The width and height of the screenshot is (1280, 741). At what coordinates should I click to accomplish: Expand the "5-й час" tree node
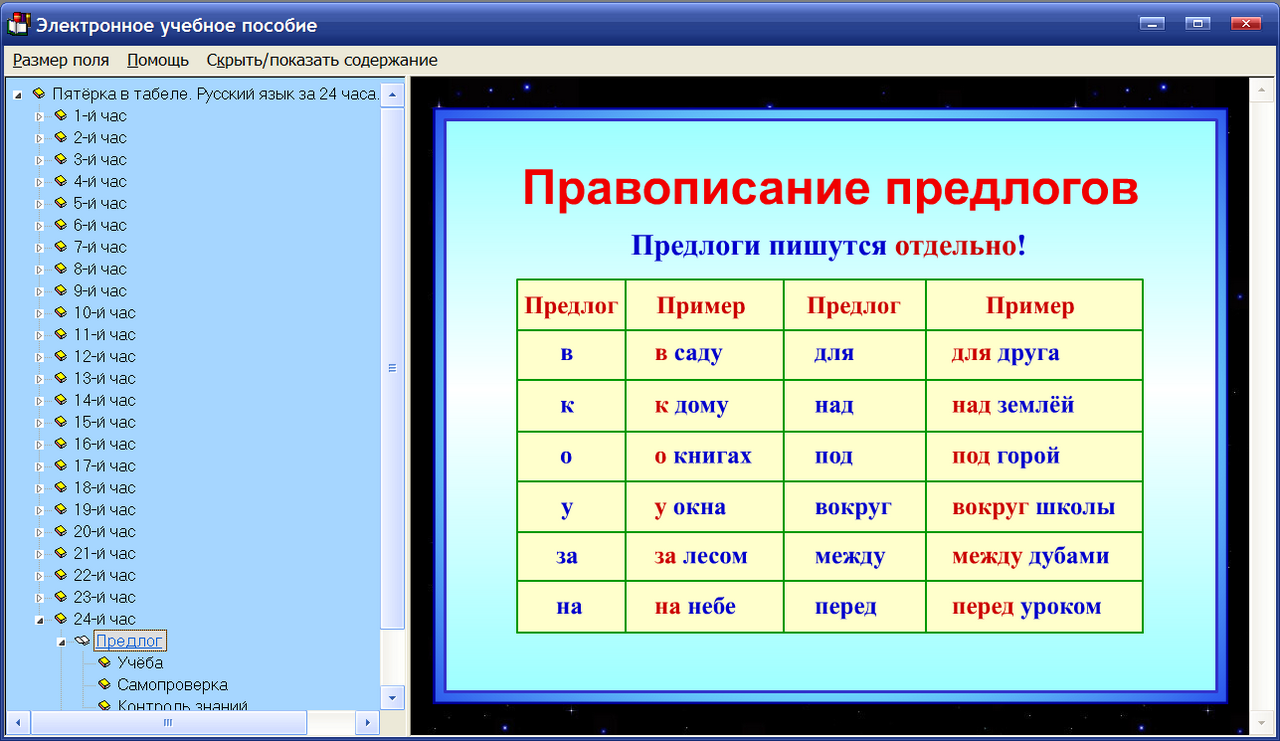(x=38, y=203)
